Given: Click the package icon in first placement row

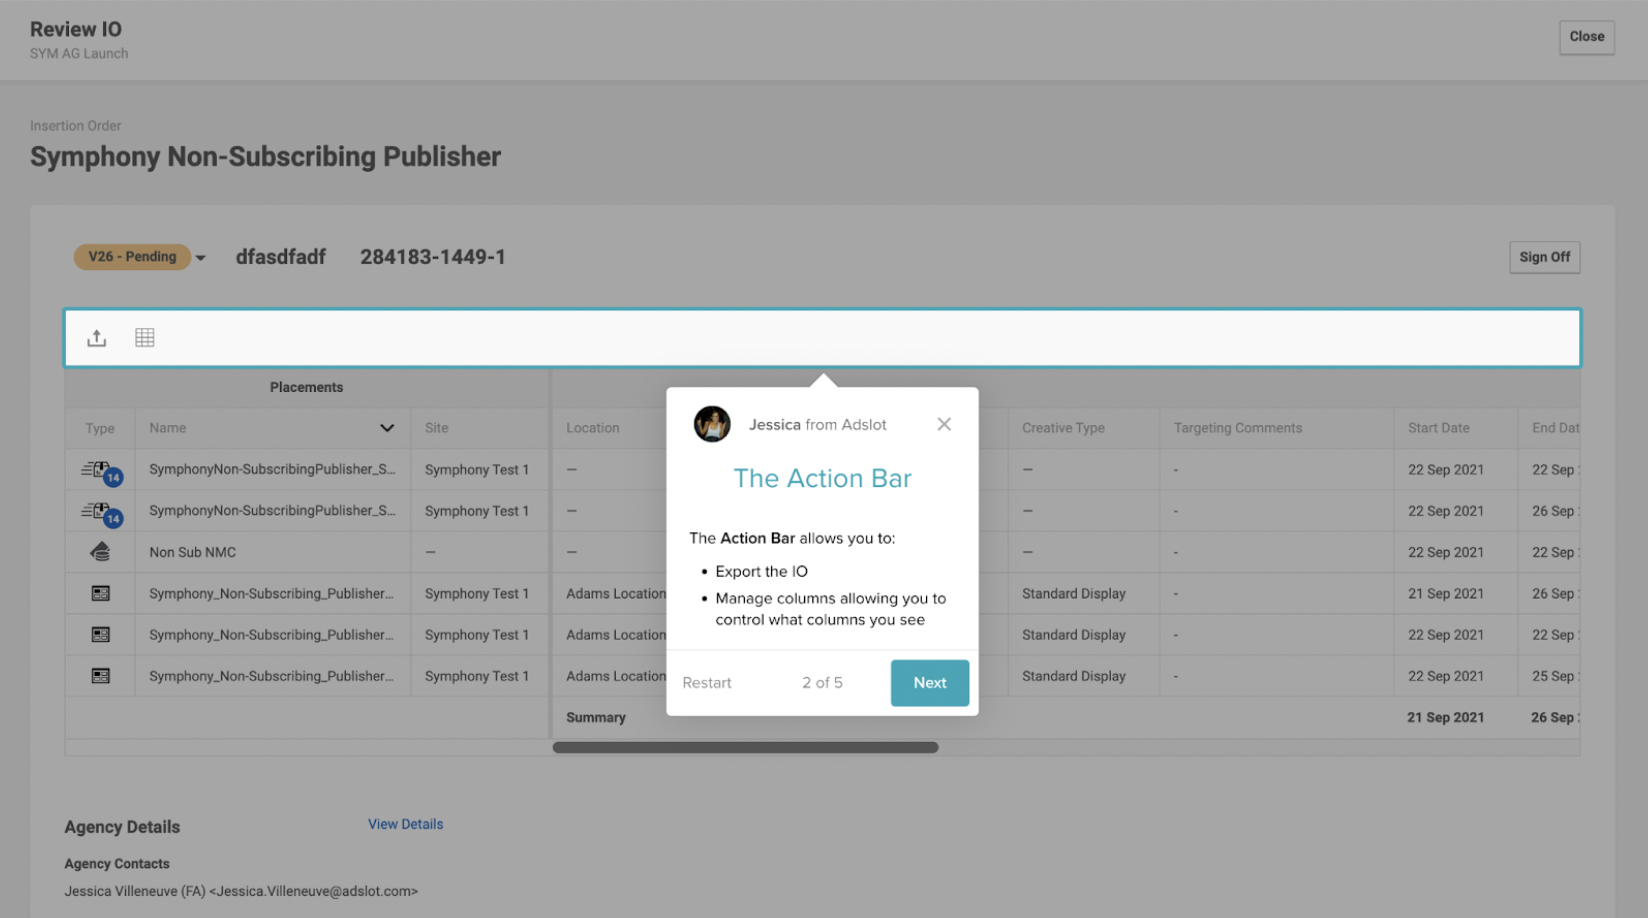Looking at the screenshot, I should (101, 471).
